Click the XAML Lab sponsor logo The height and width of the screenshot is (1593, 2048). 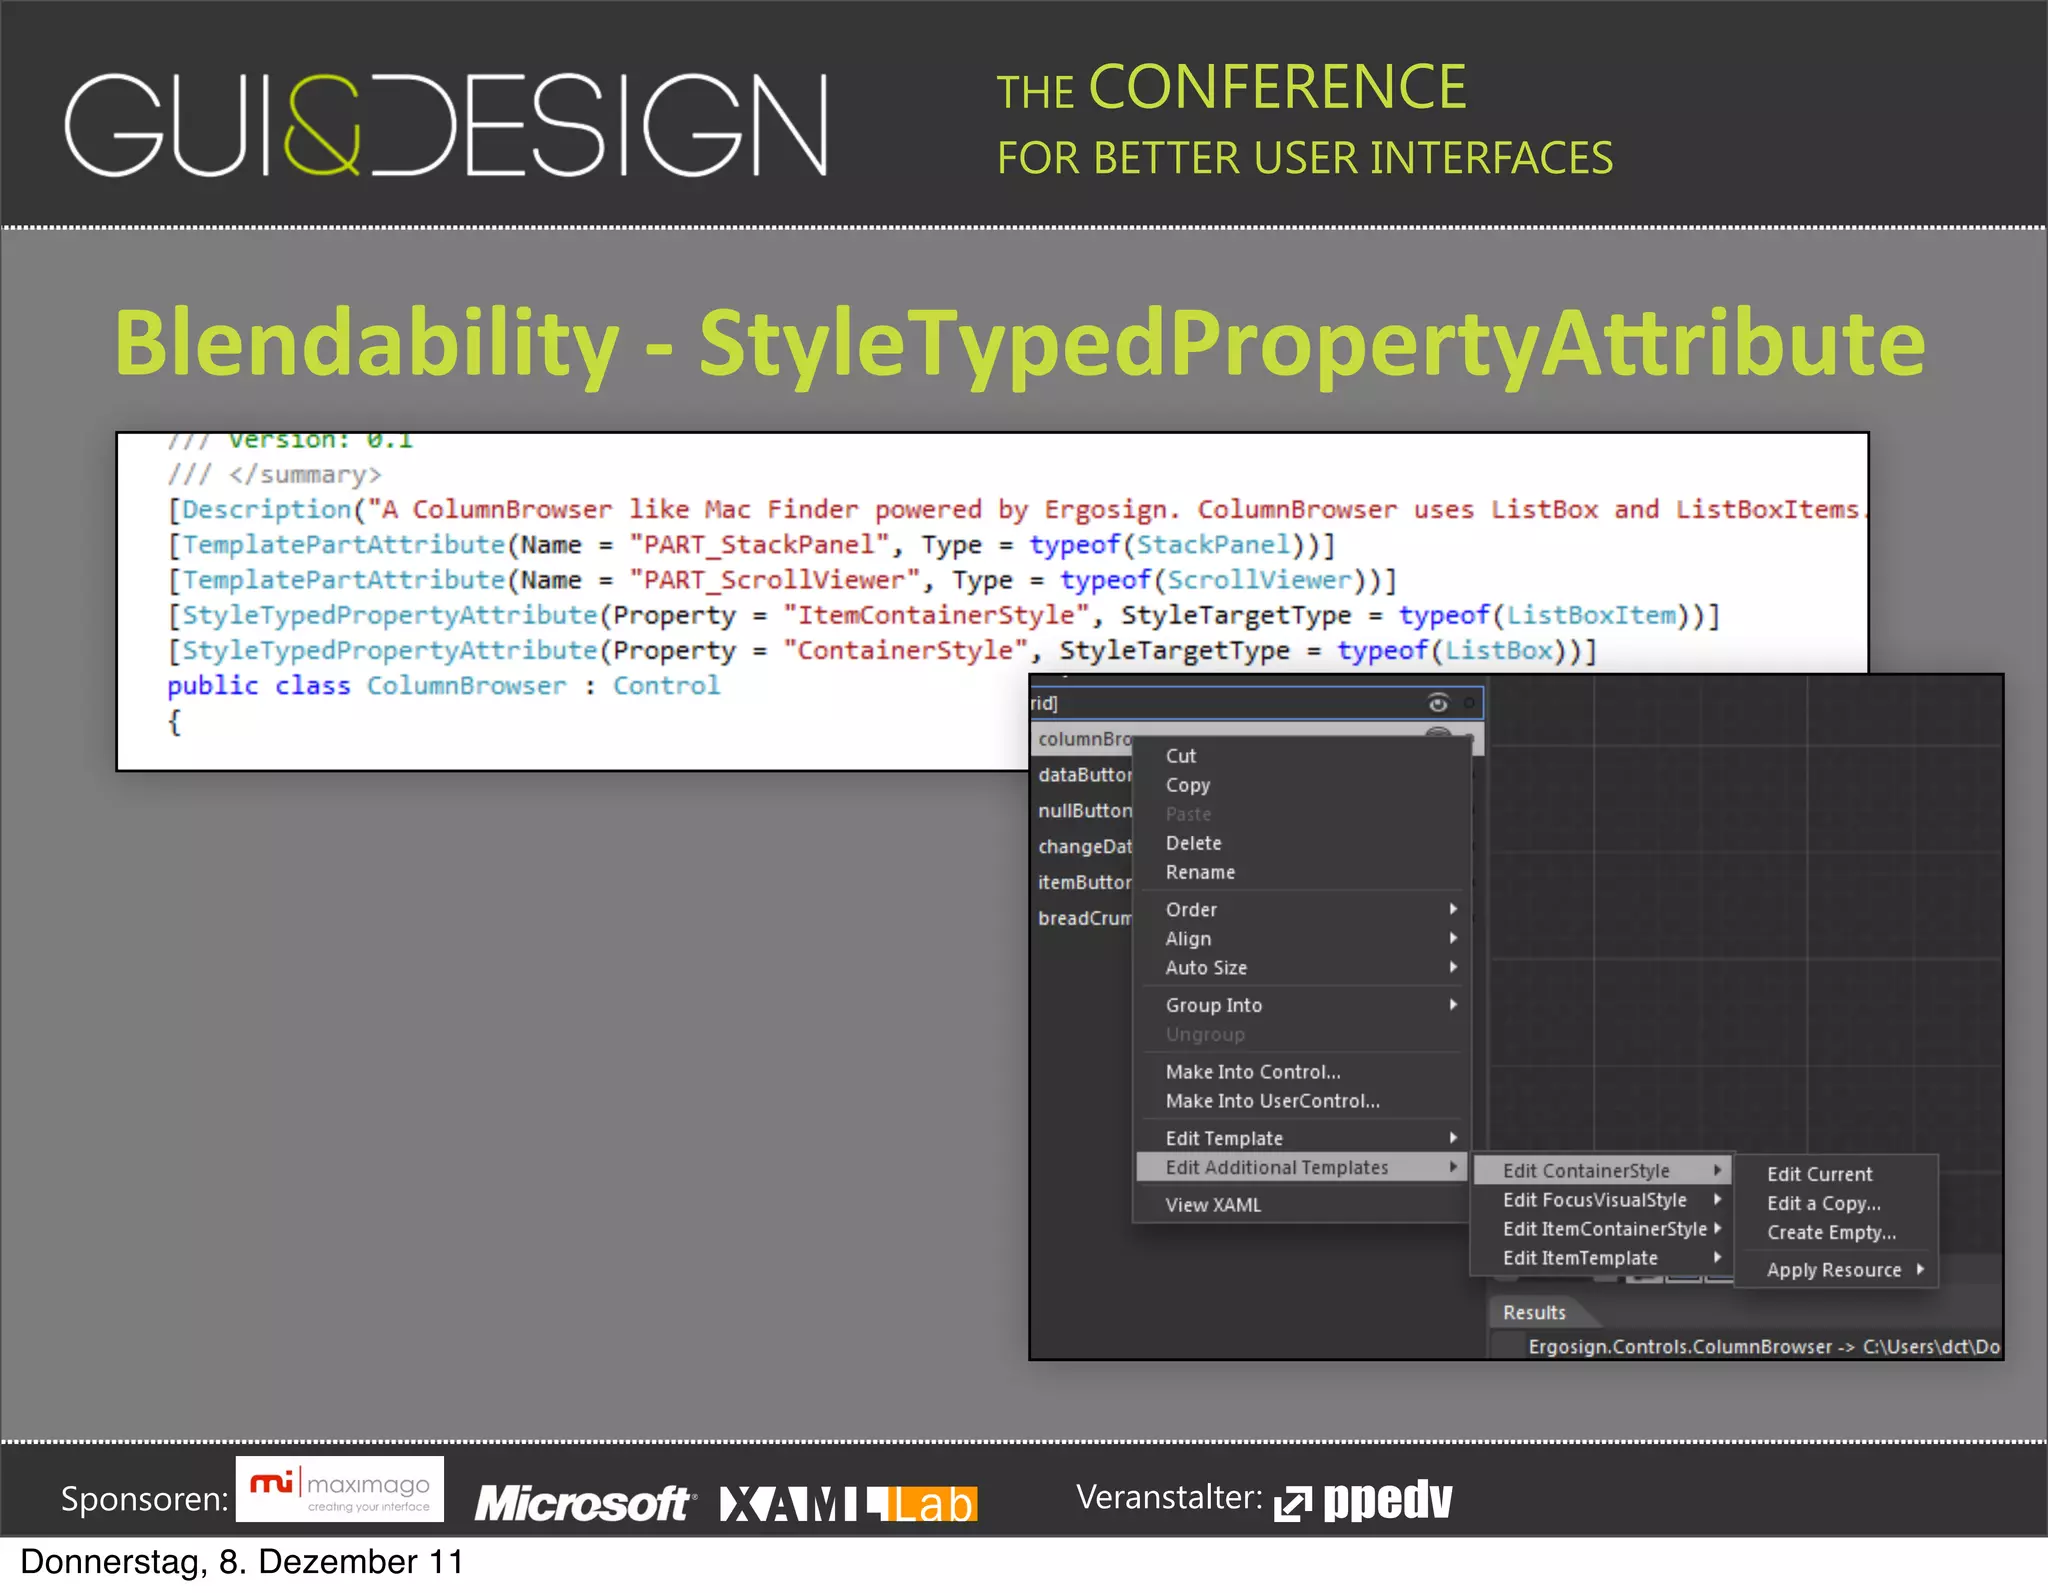coord(848,1503)
